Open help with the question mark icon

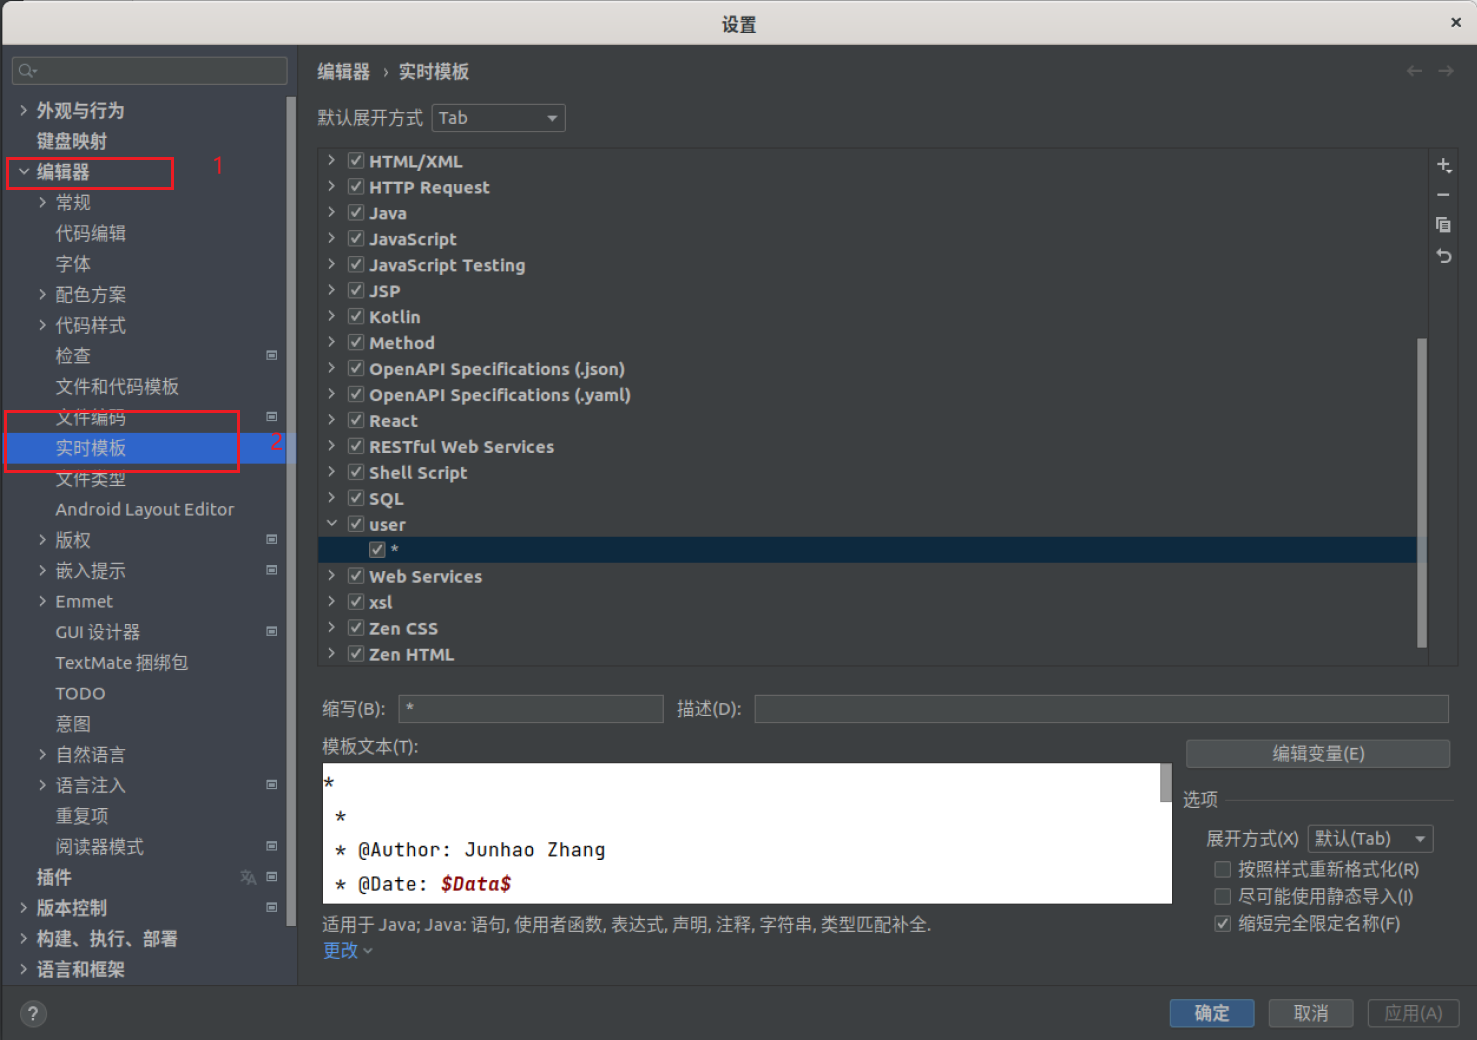coord(33,1014)
